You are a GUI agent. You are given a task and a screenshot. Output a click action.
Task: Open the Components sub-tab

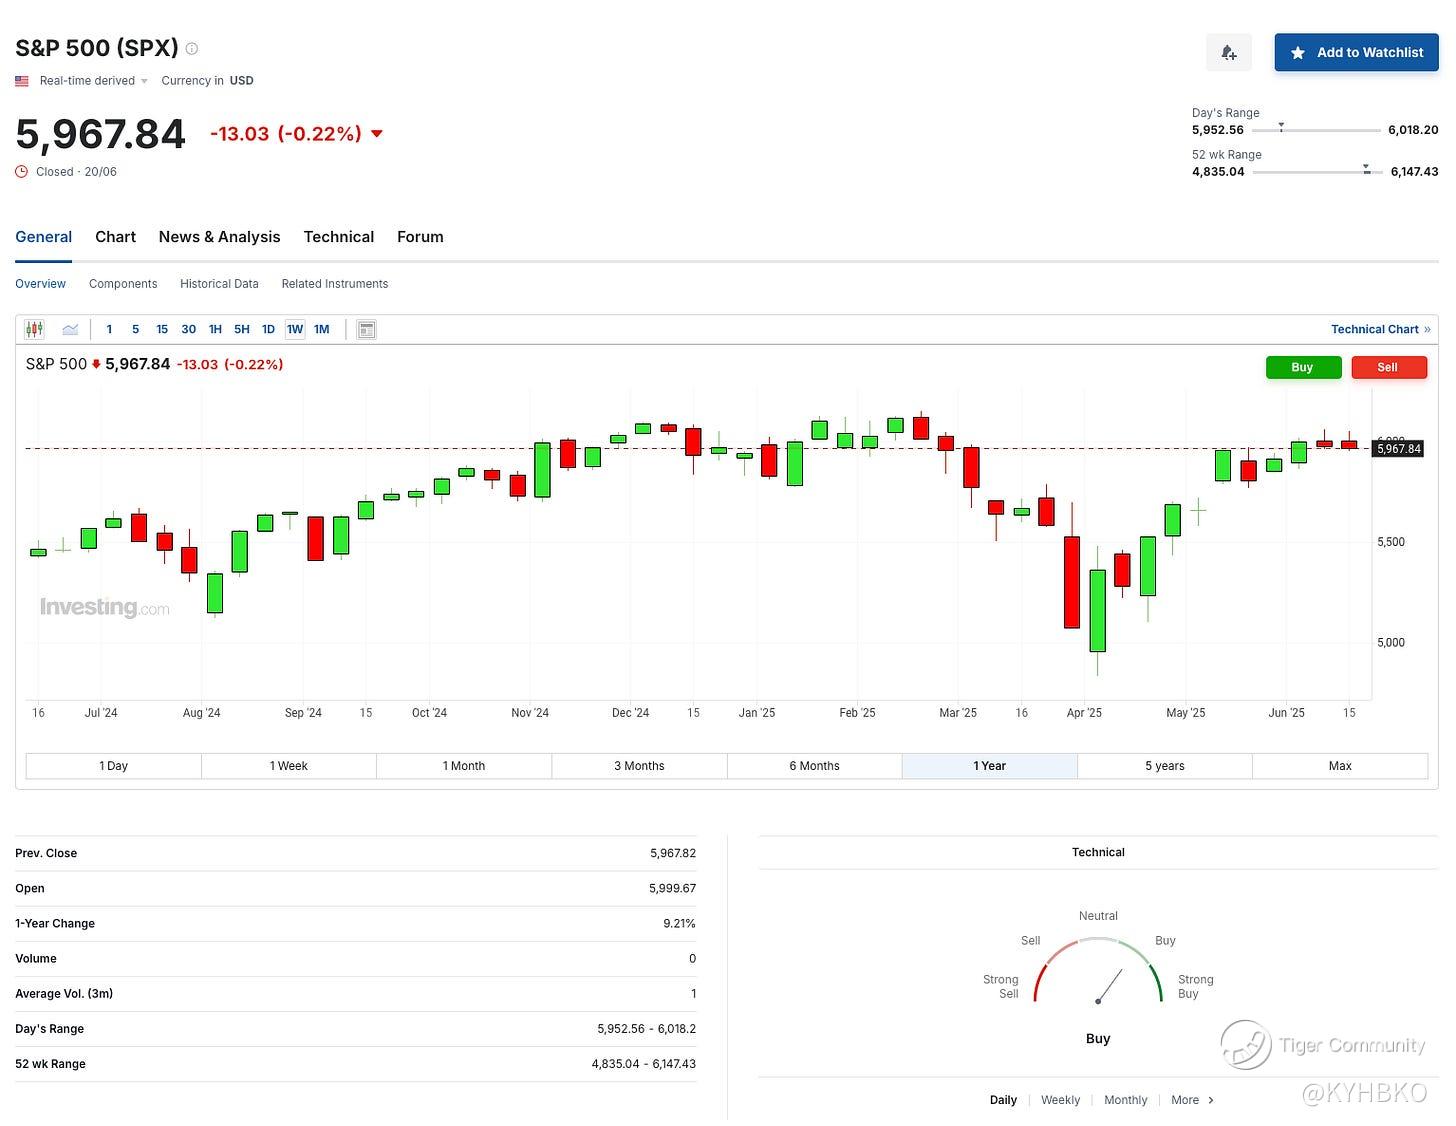pos(123,284)
